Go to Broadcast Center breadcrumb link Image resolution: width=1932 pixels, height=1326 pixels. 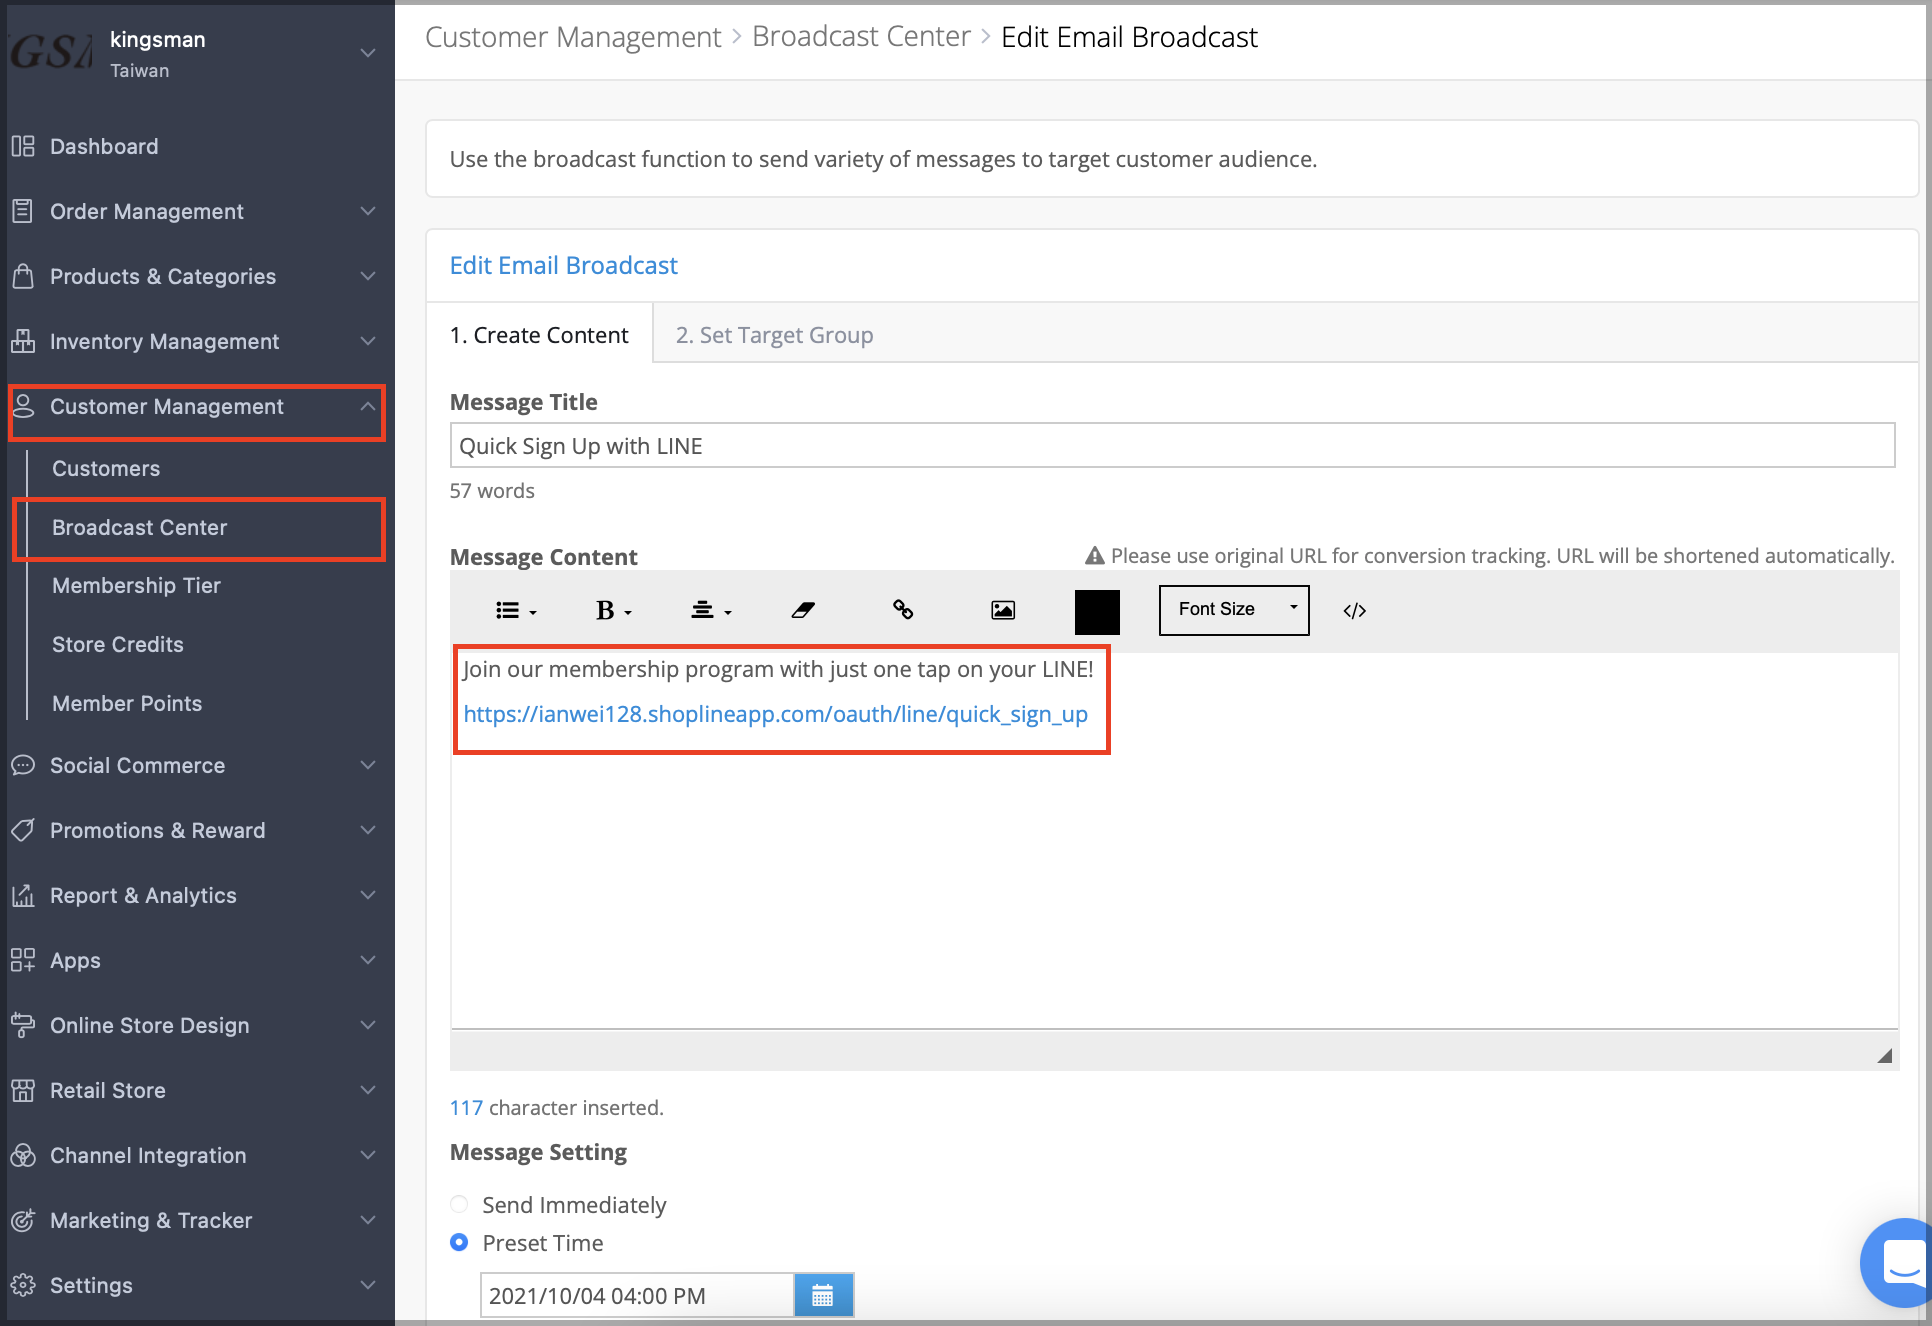[x=861, y=37]
